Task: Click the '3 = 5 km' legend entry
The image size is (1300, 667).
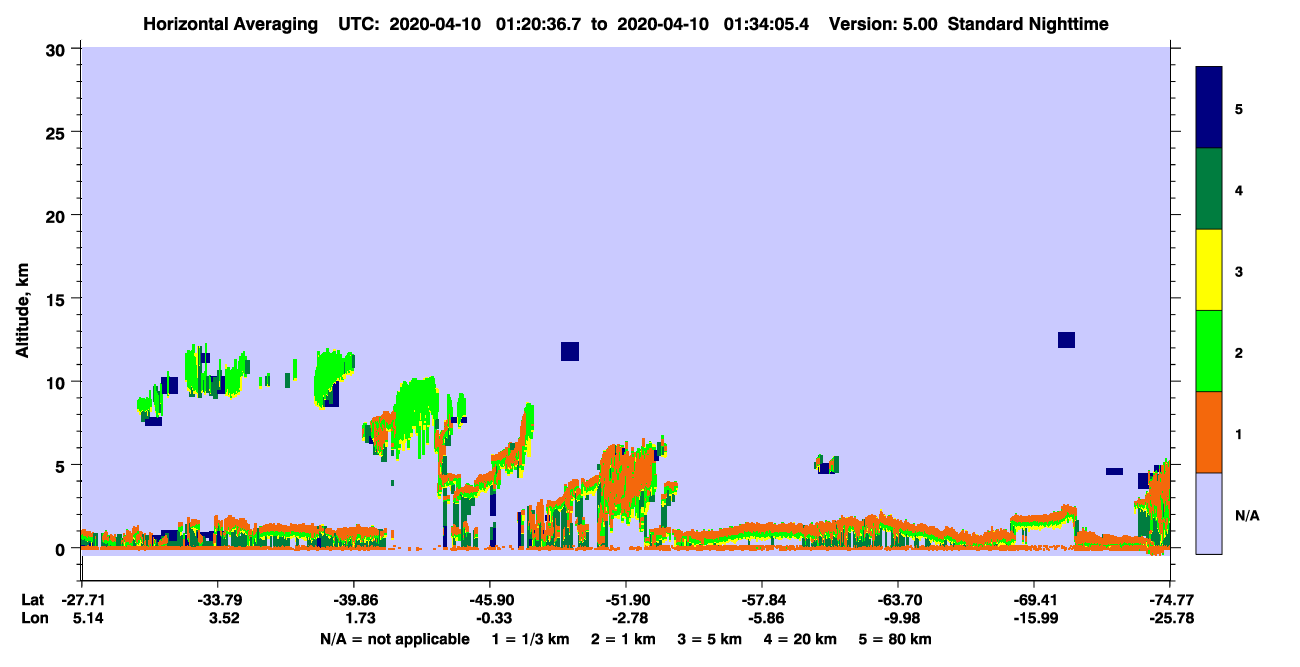Action: pos(710,639)
